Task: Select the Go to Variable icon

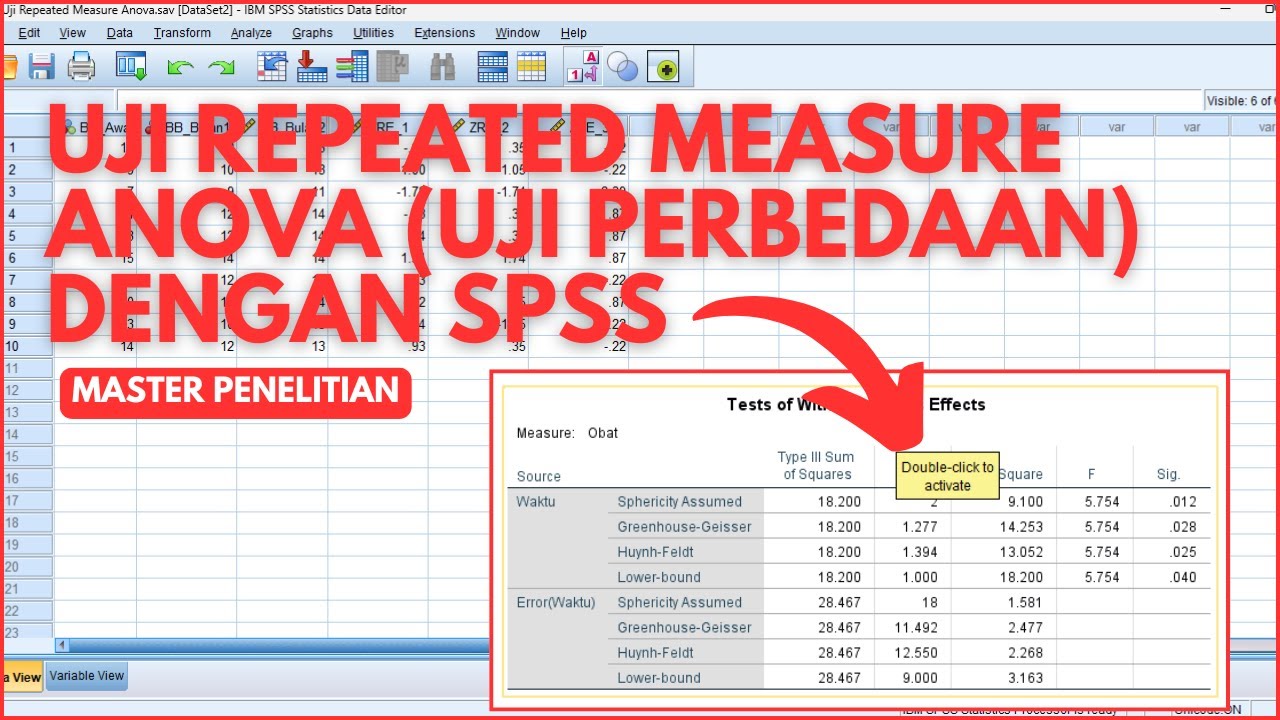Action: pos(312,67)
